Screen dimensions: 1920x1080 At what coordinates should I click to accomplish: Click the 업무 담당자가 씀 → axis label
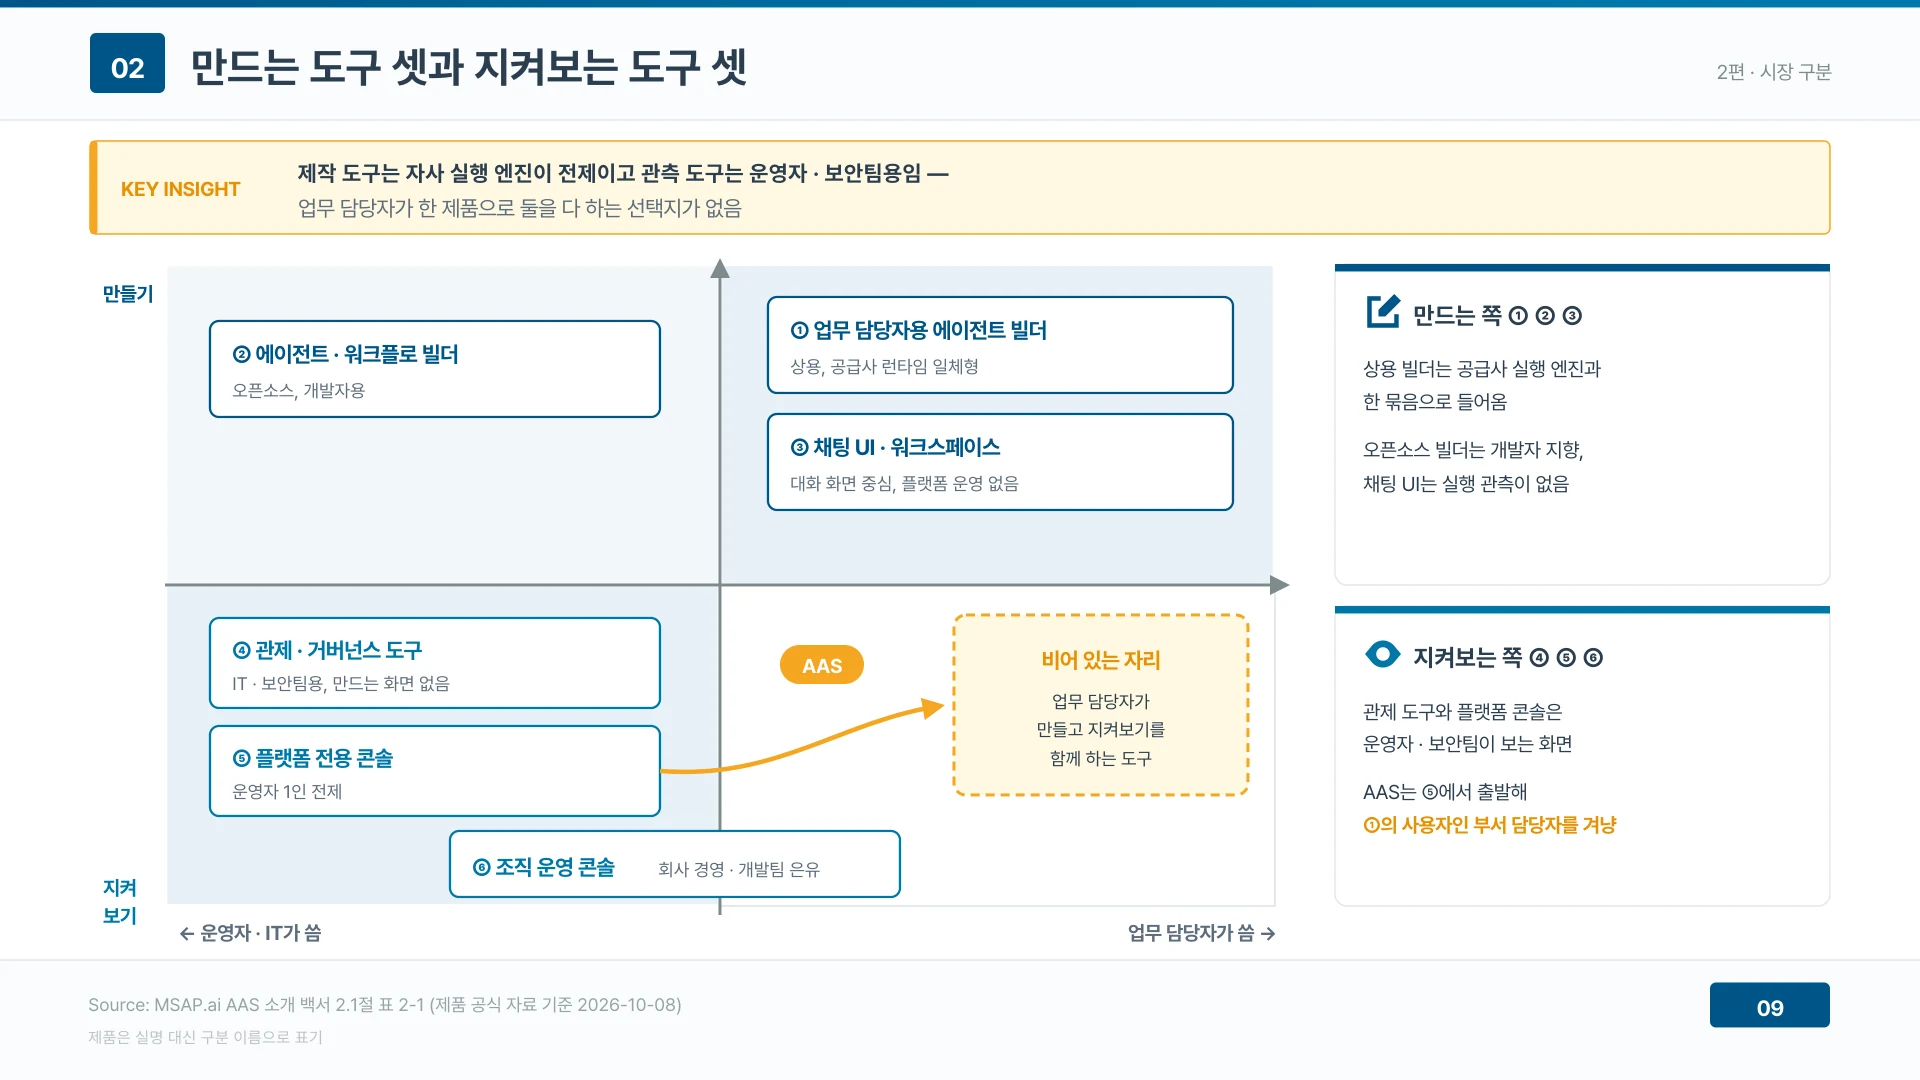pyautogui.click(x=1201, y=933)
